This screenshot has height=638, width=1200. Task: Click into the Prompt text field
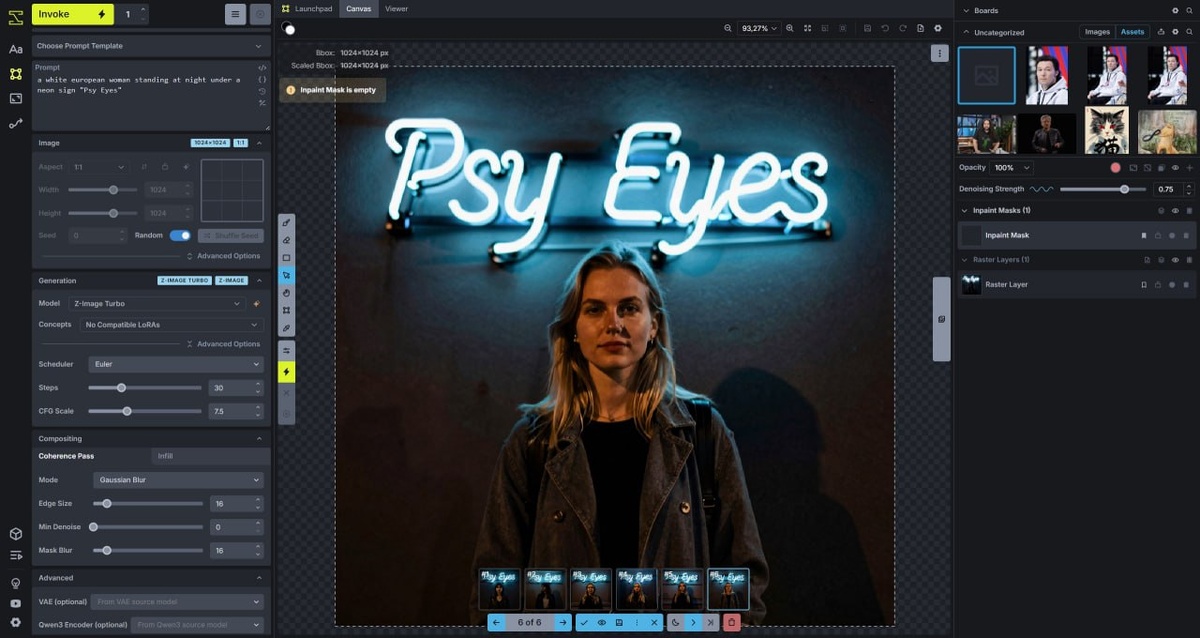point(145,100)
